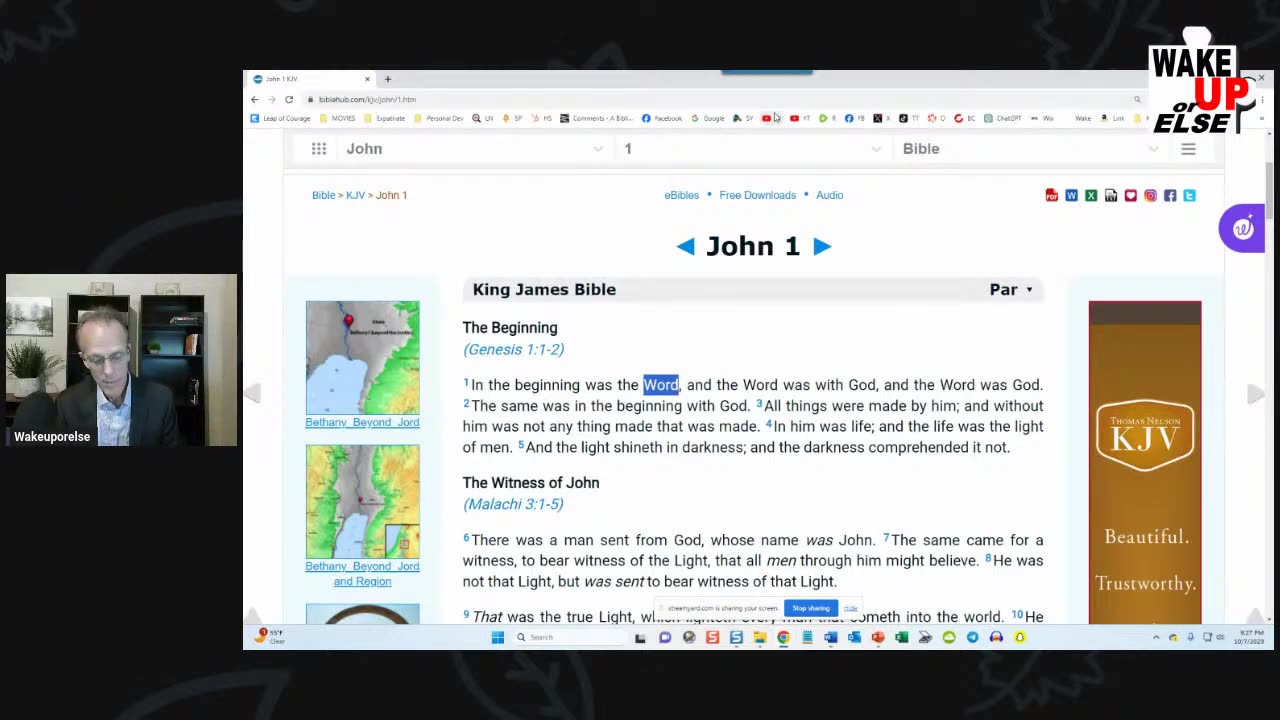Click the purple Wordtune assistant button
This screenshot has width=1280, height=720.
(x=1242, y=229)
